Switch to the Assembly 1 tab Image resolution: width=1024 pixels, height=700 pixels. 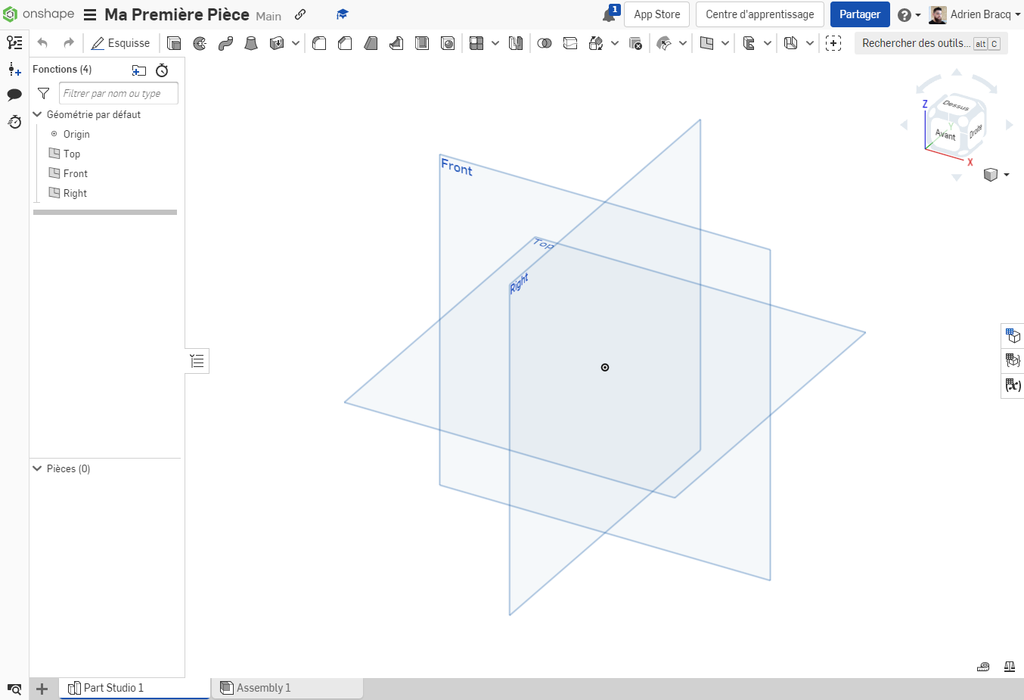263,688
